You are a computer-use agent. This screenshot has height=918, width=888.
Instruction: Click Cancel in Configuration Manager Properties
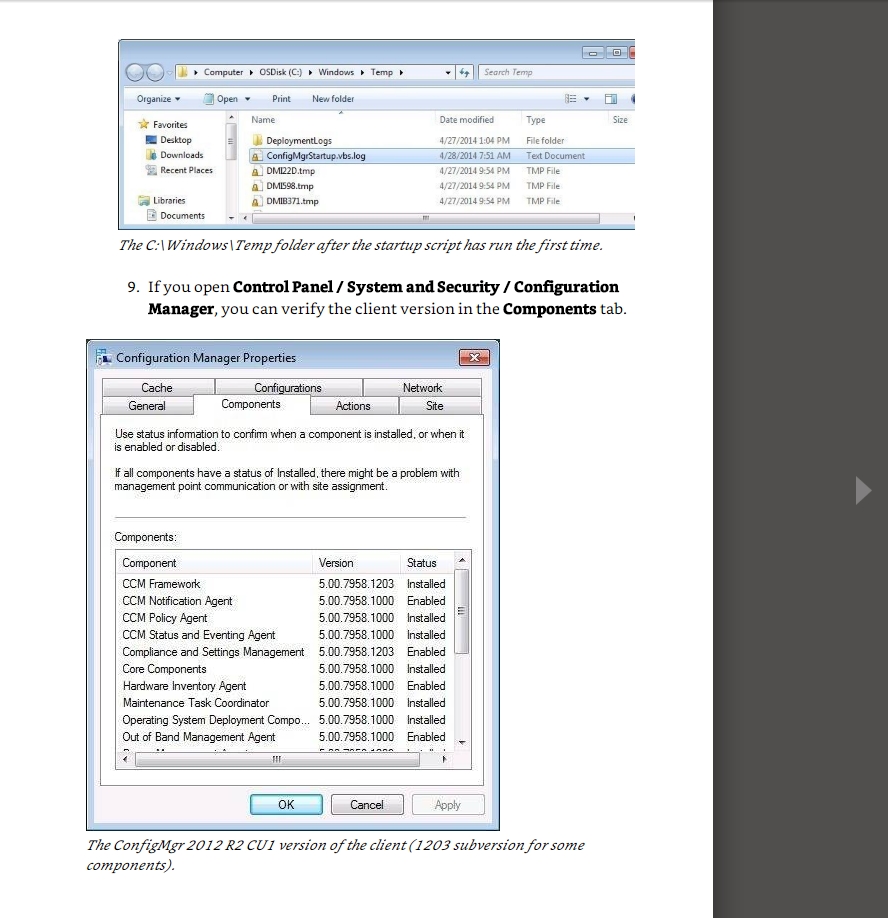click(367, 805)
